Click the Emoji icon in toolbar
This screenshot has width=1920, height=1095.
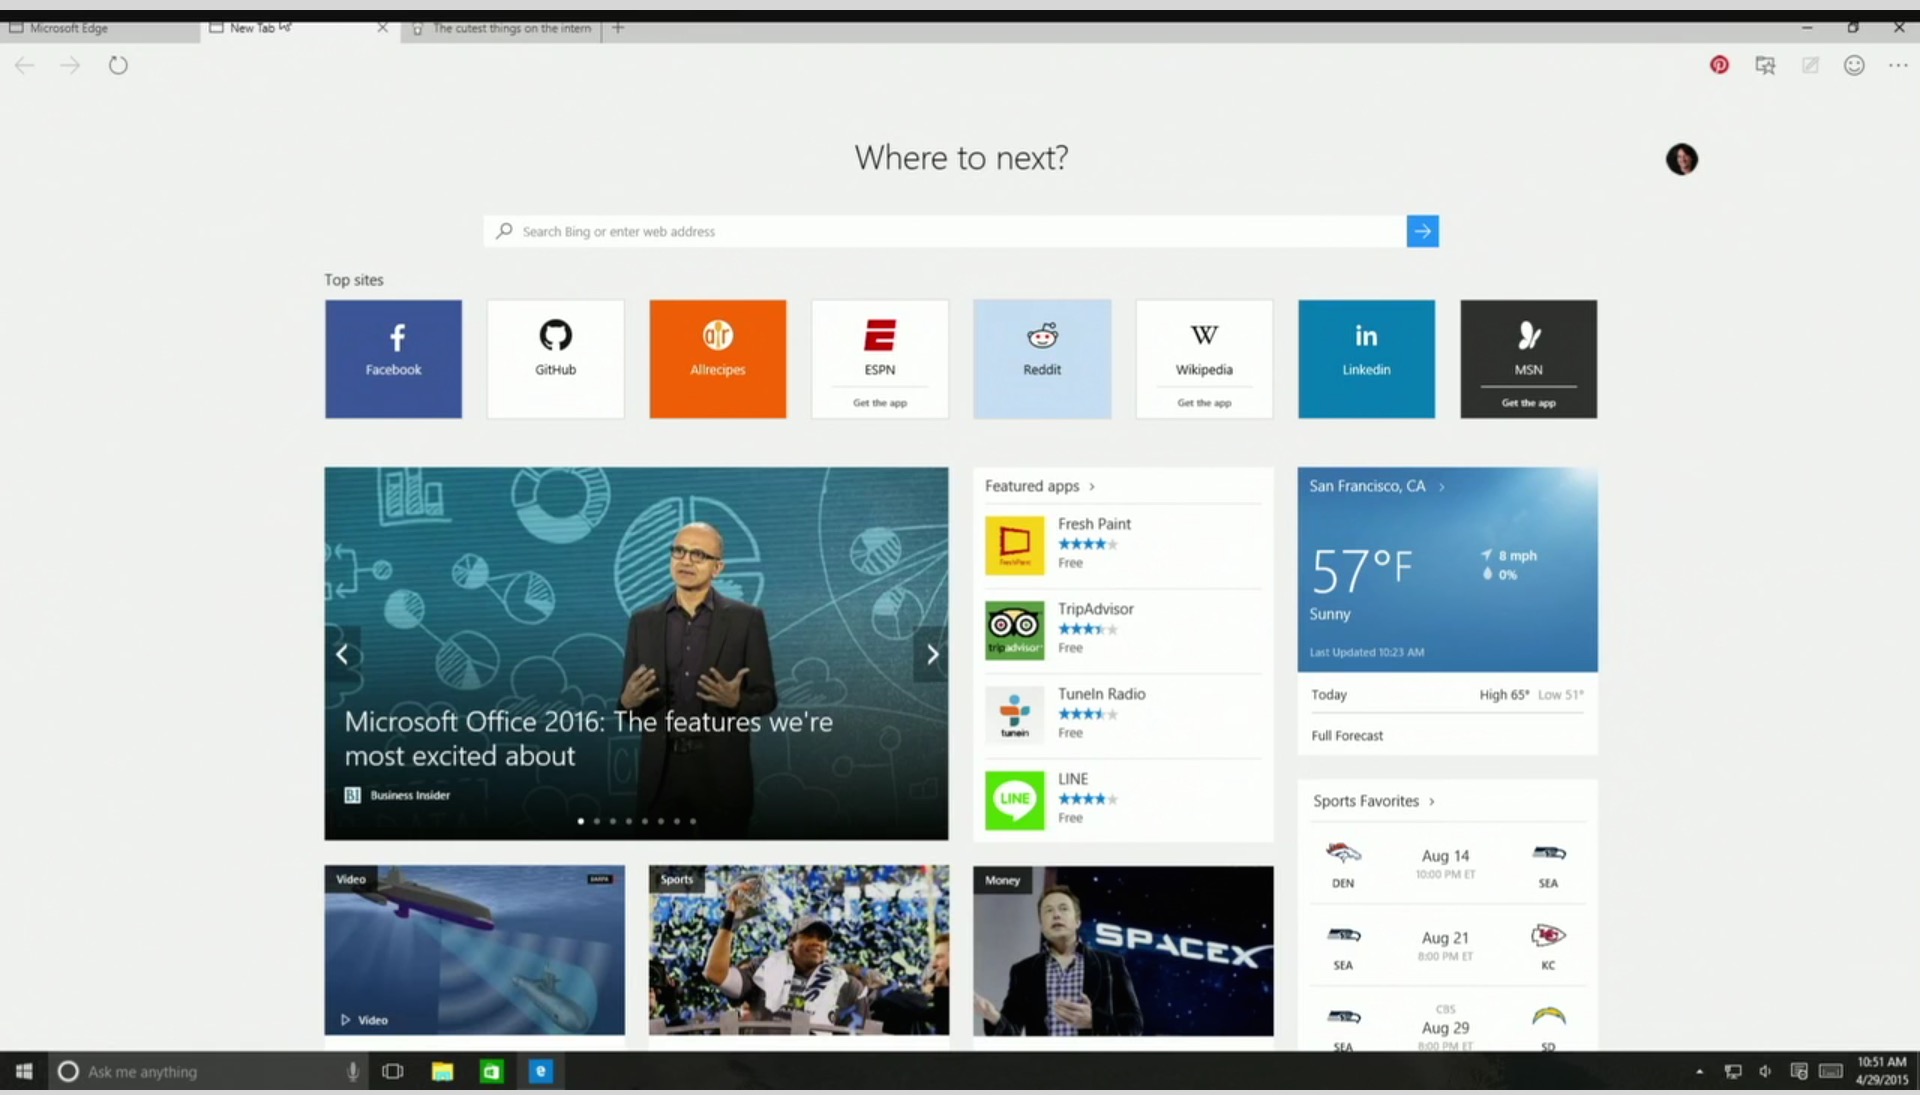(1854, 65)
